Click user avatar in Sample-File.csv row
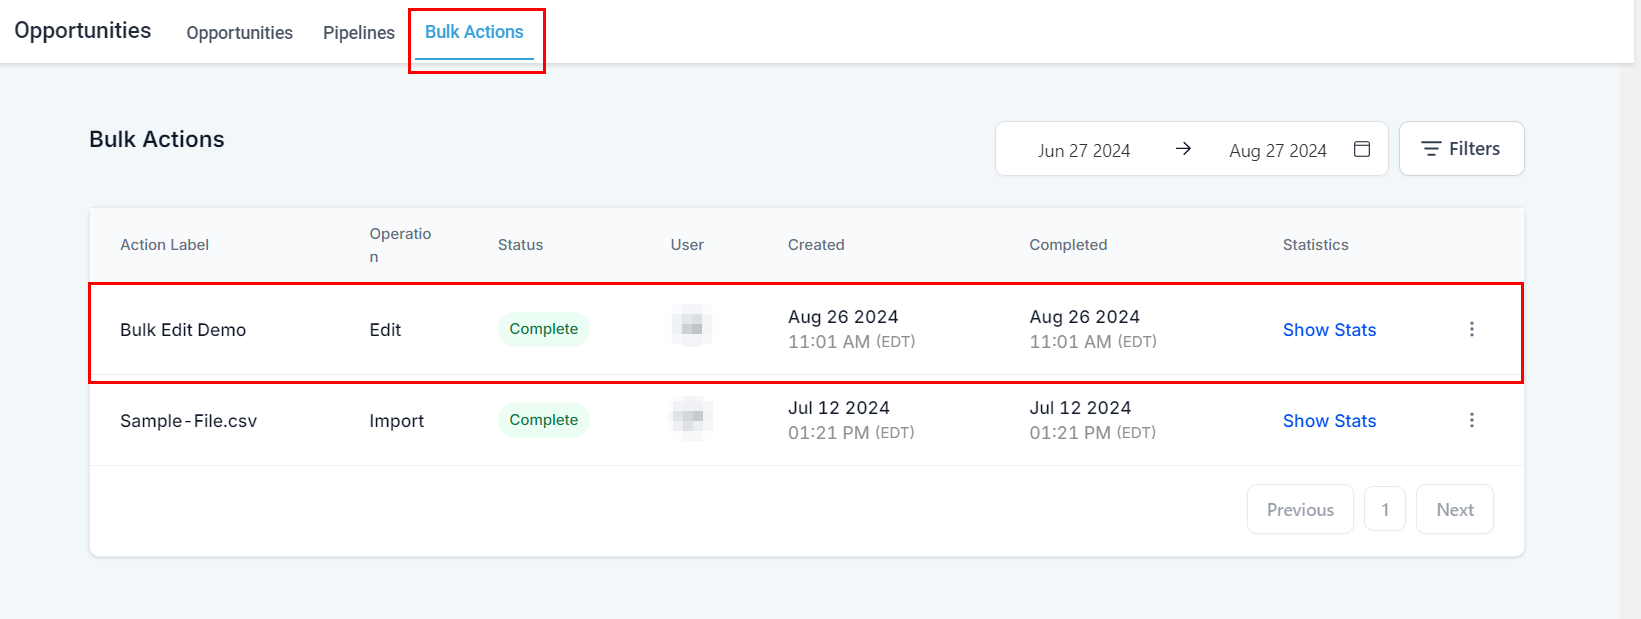This screenshot has height=619, width=1641. 691,417
